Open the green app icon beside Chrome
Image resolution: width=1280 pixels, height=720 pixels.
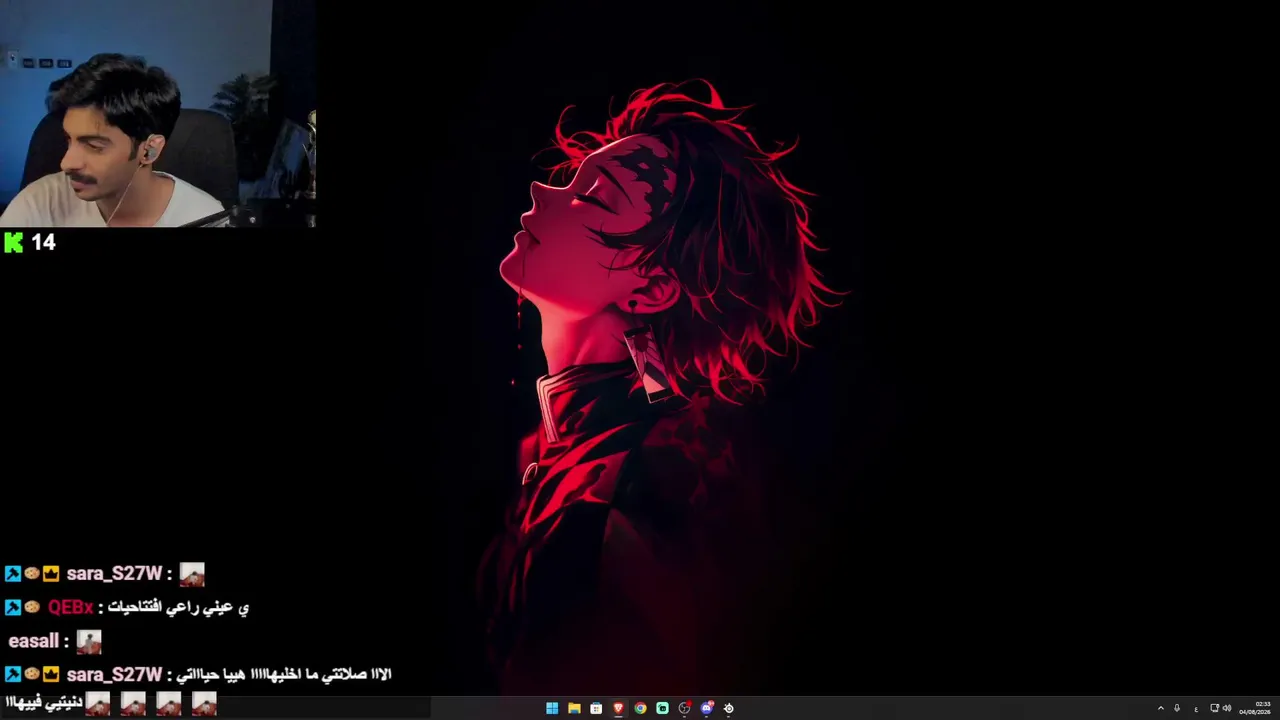662,708
